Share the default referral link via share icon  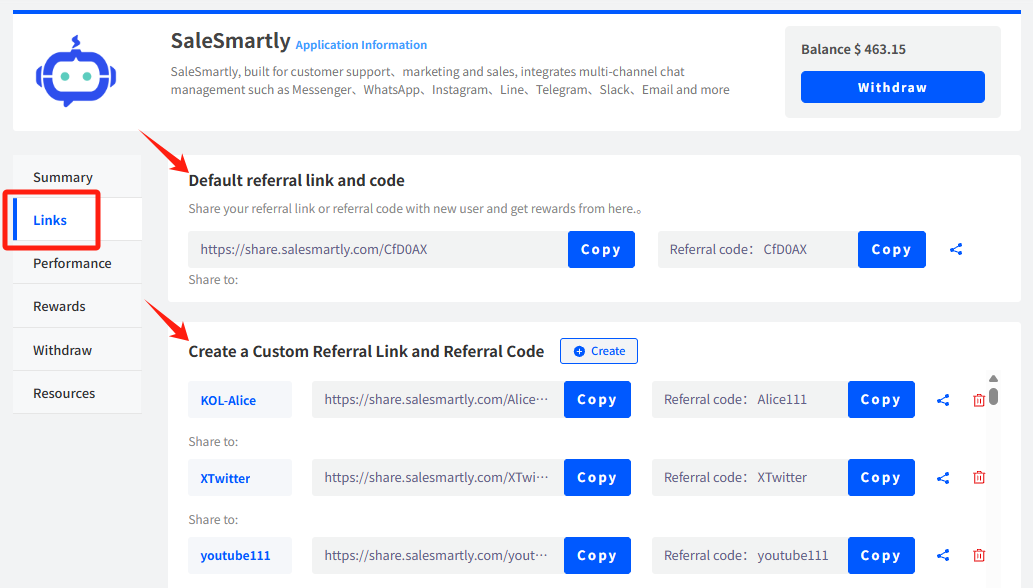click(956, 250)
